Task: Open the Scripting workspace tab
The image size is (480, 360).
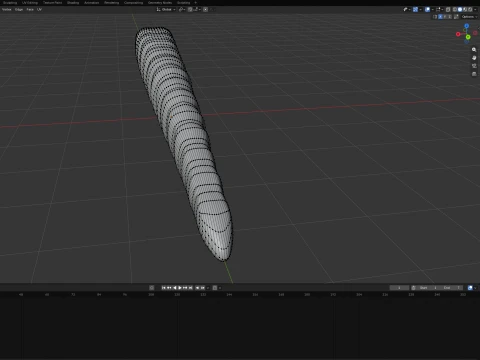Action: (183, 3)
